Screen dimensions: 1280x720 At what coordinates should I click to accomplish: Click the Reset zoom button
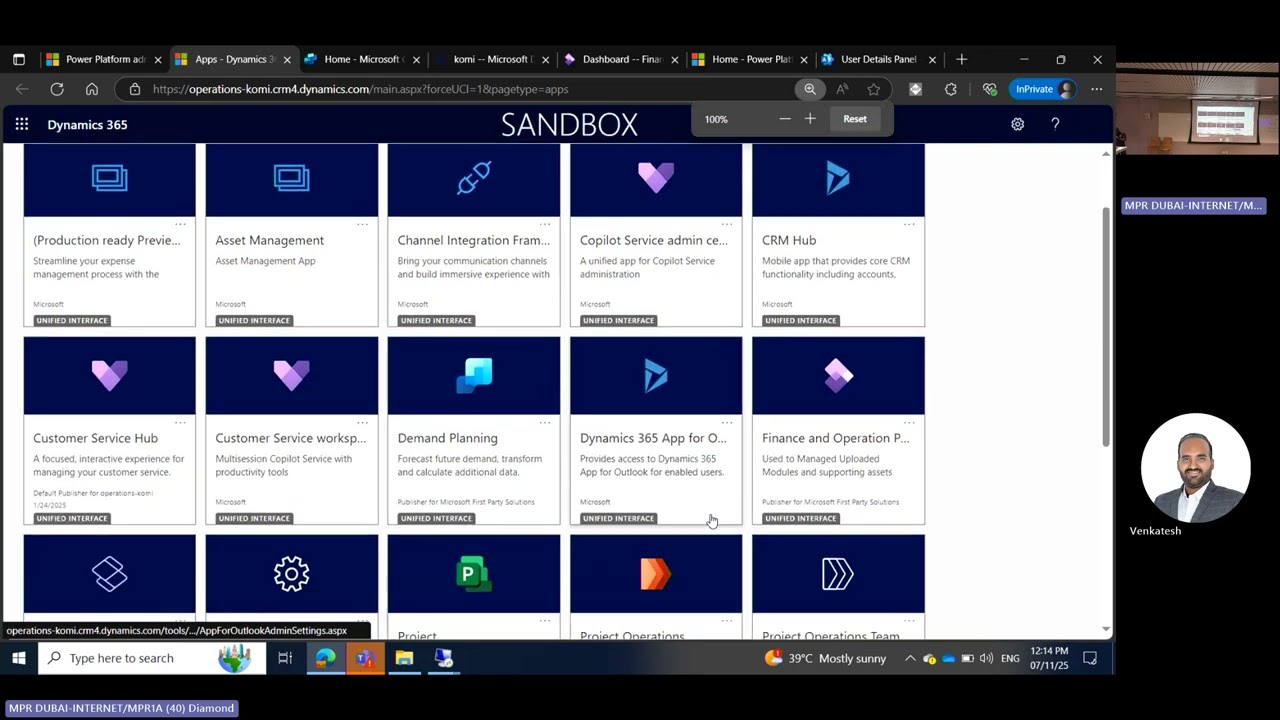point(855,119)
